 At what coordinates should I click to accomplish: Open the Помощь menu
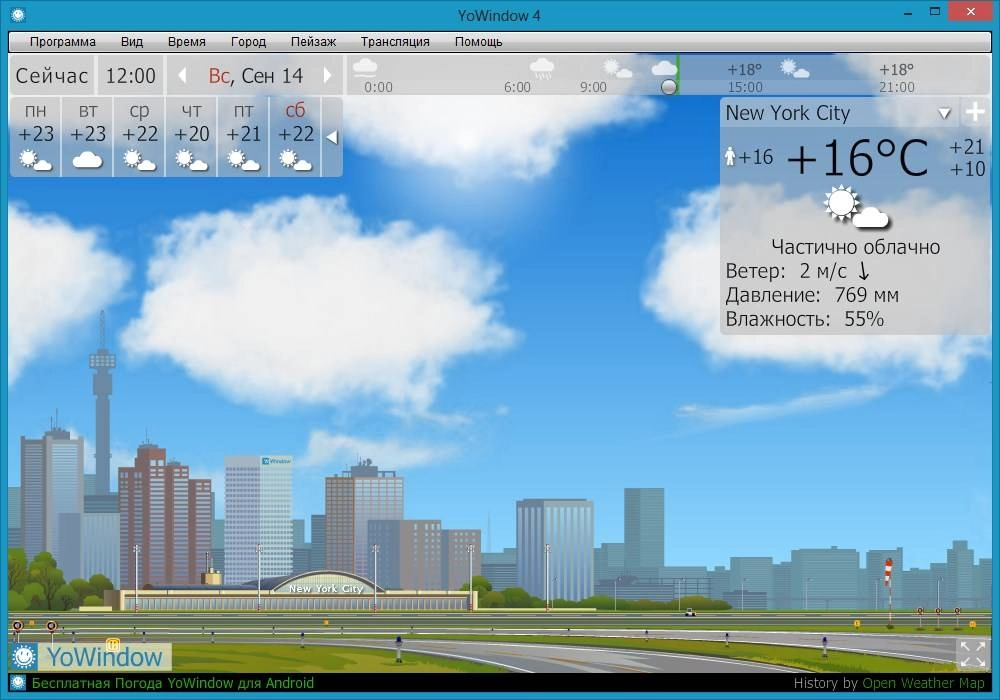478,42
